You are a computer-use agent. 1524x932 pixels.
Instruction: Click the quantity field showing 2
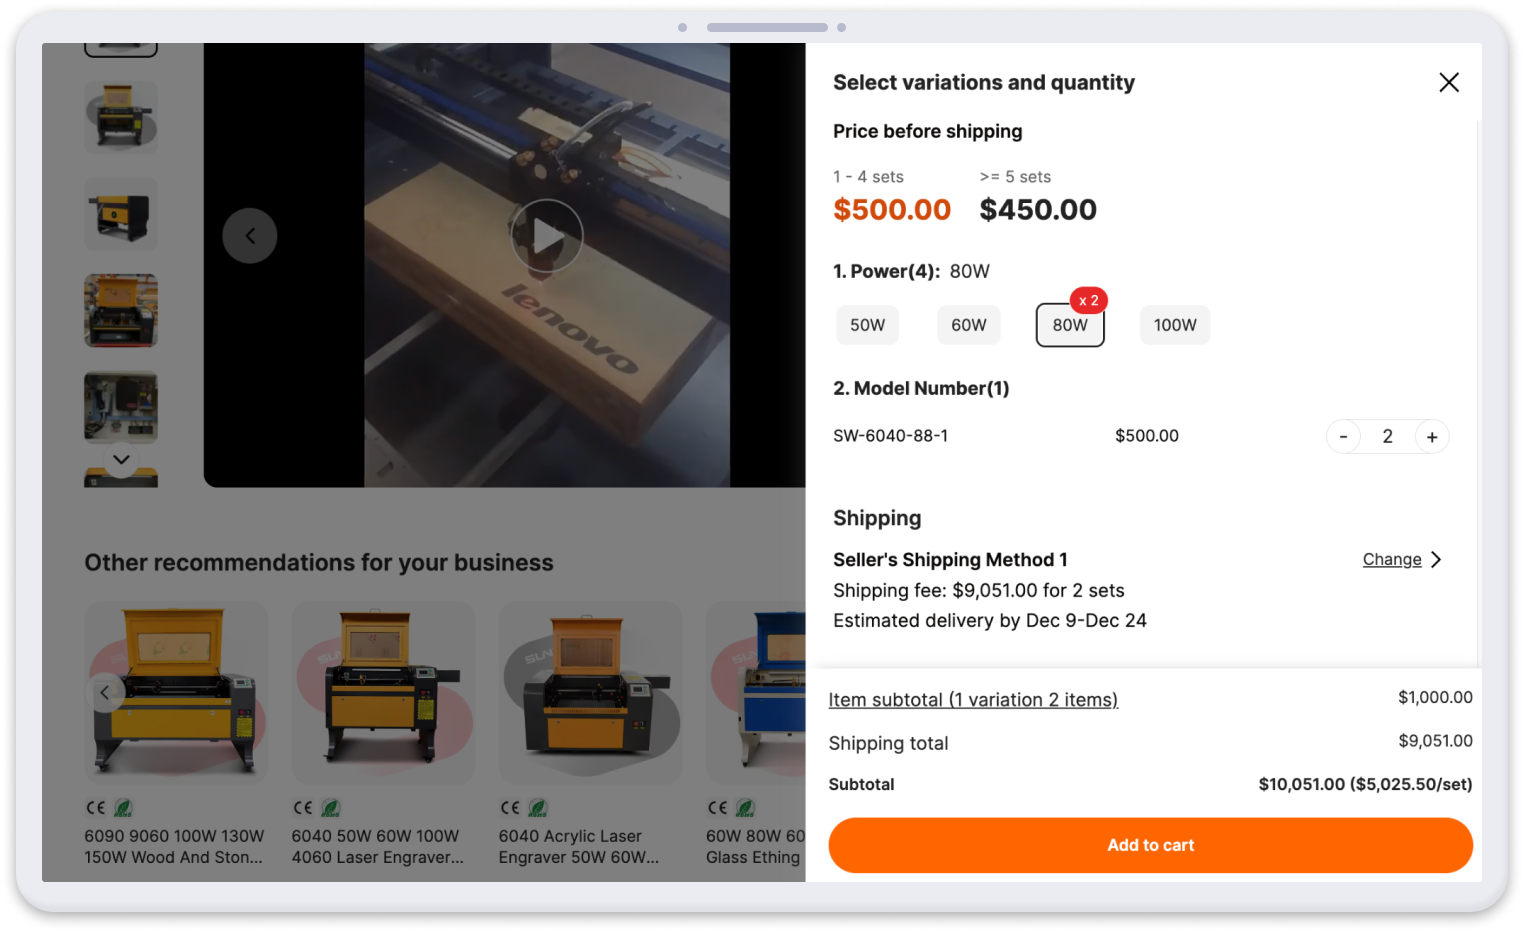[x=1387, y=437]
